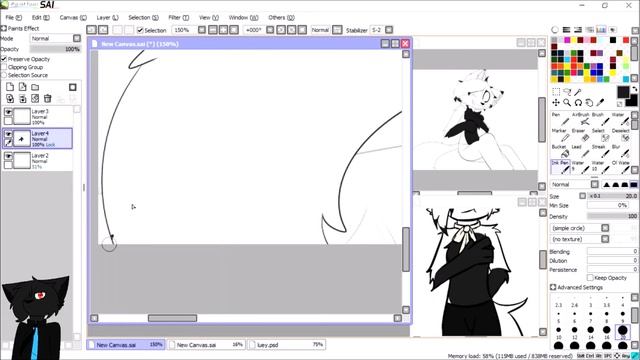Viewport: 640px width, 360px height.
Task: Click the redo arrow button
Action: 103,30
